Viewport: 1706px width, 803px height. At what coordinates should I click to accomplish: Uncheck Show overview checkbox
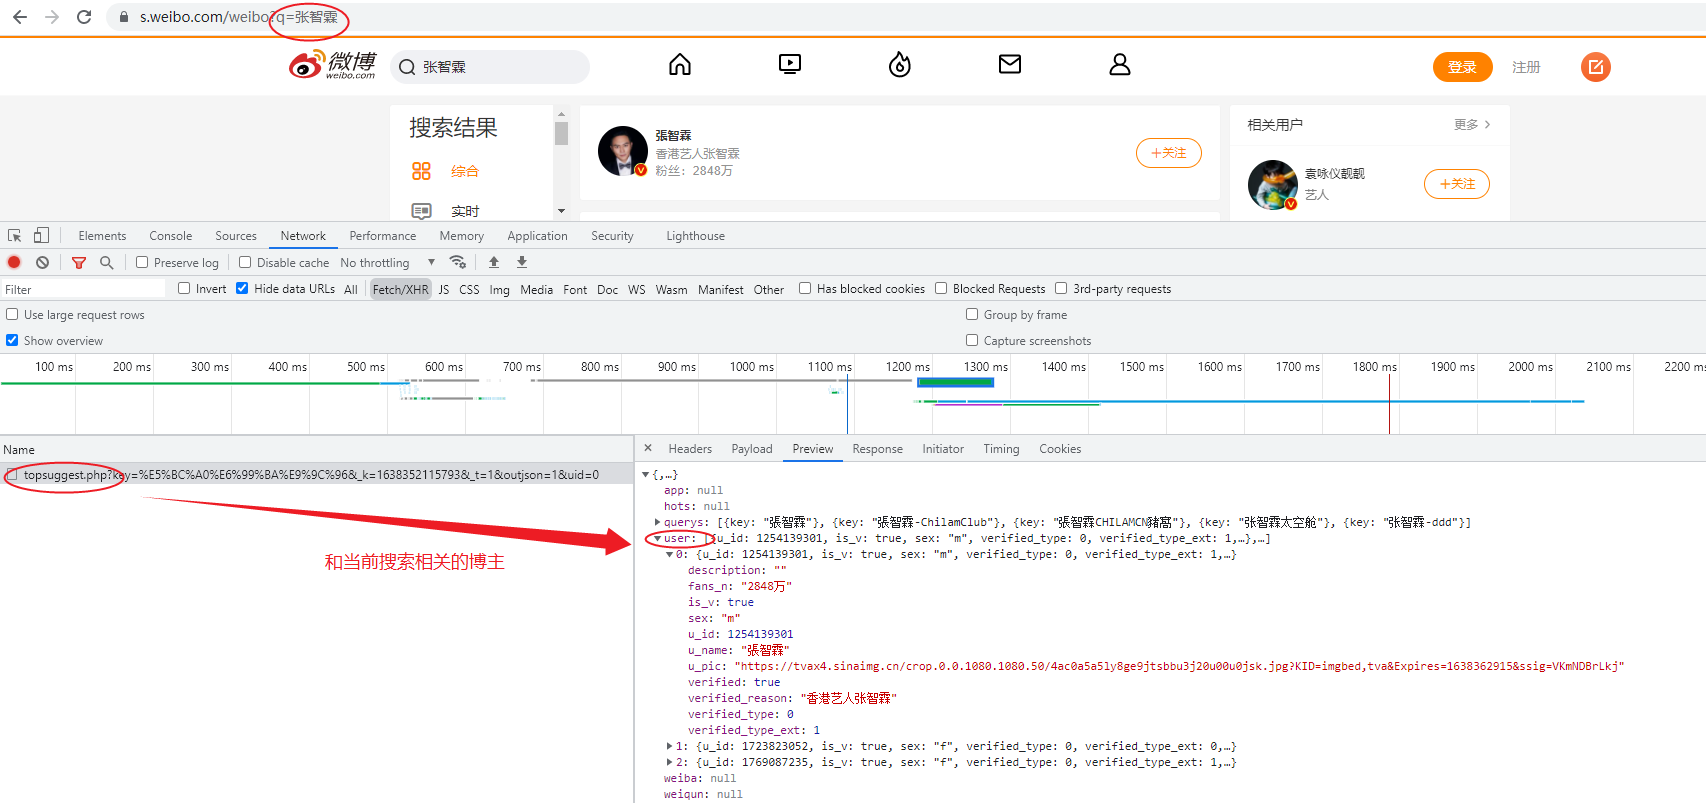coord(12,340)
